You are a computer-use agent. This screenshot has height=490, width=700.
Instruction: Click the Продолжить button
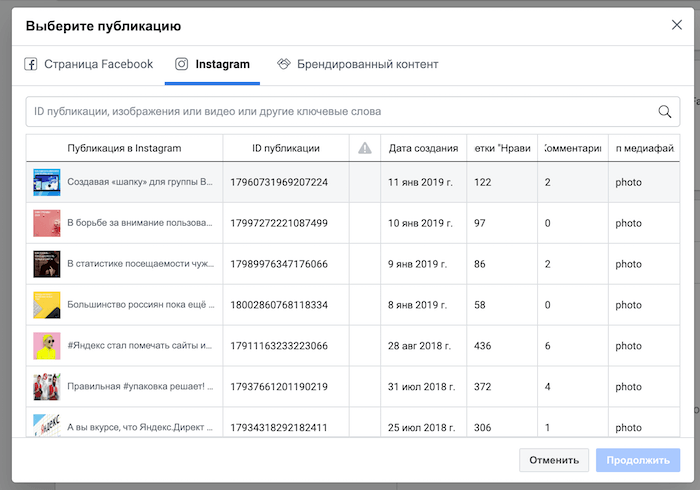pos(638,460)
